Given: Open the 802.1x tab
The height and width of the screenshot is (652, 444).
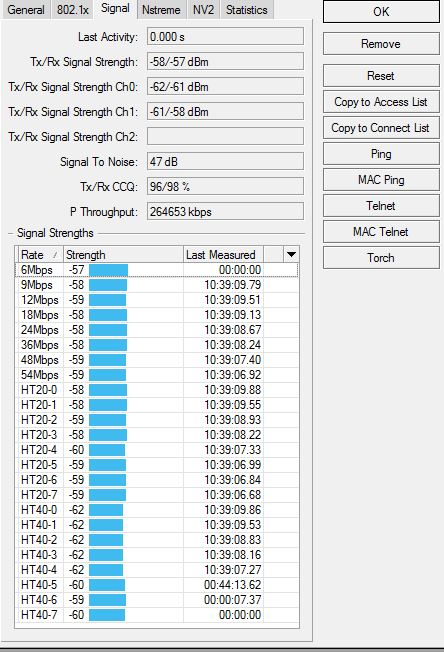Looking at the screenshot, I should pos(73,10).
